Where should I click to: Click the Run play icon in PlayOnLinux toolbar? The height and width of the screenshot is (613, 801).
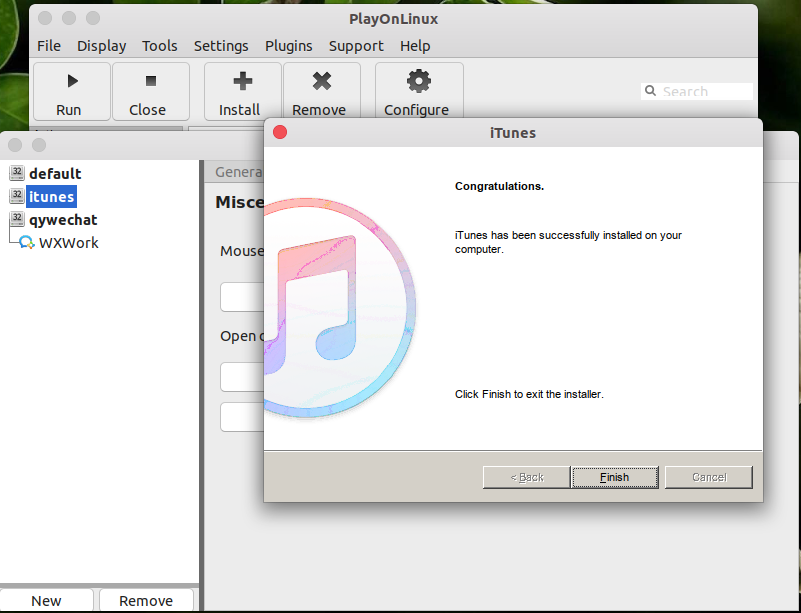point(73,81)
